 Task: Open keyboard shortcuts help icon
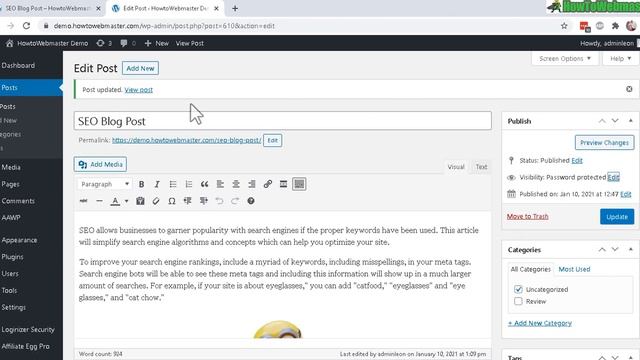click(251, 201)
